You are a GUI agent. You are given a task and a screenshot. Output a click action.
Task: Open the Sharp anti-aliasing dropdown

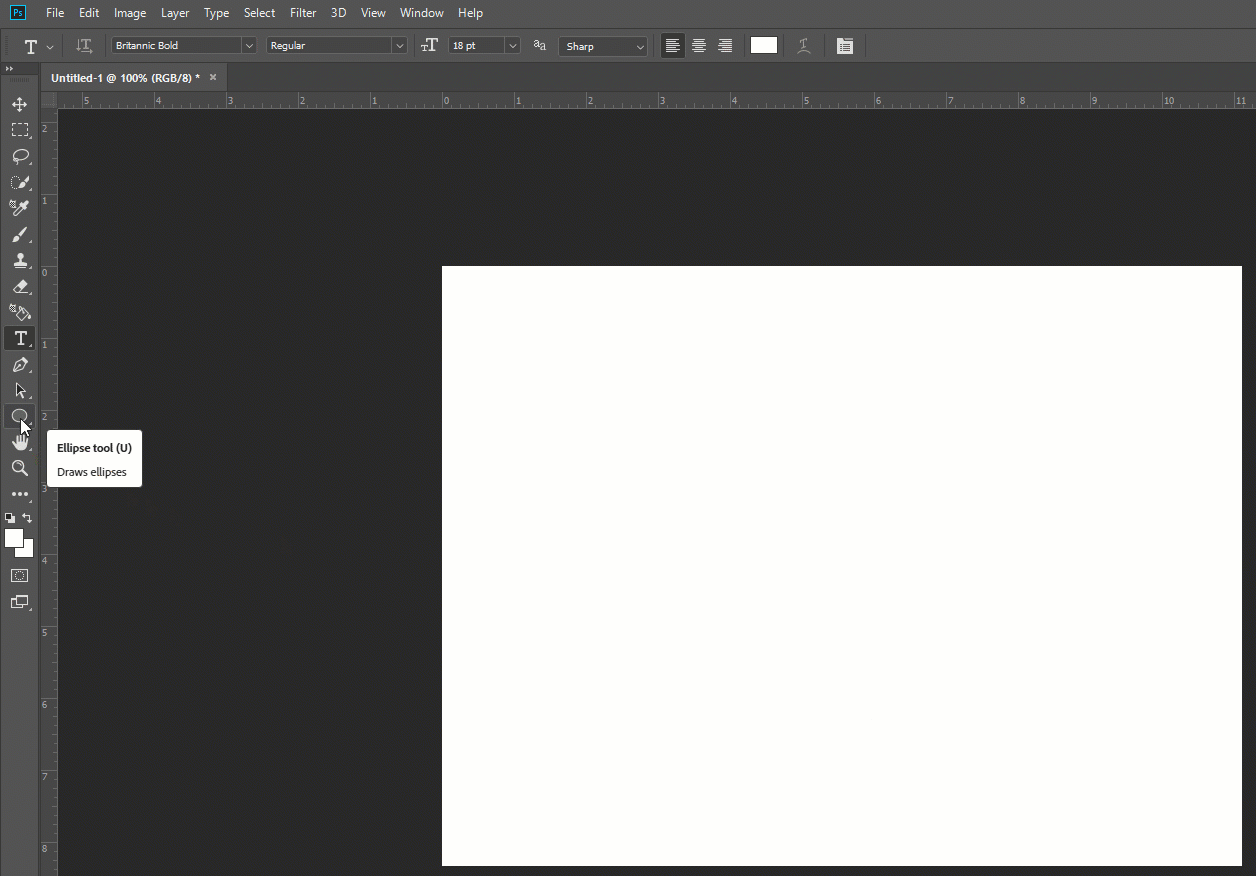coord(603,46)
